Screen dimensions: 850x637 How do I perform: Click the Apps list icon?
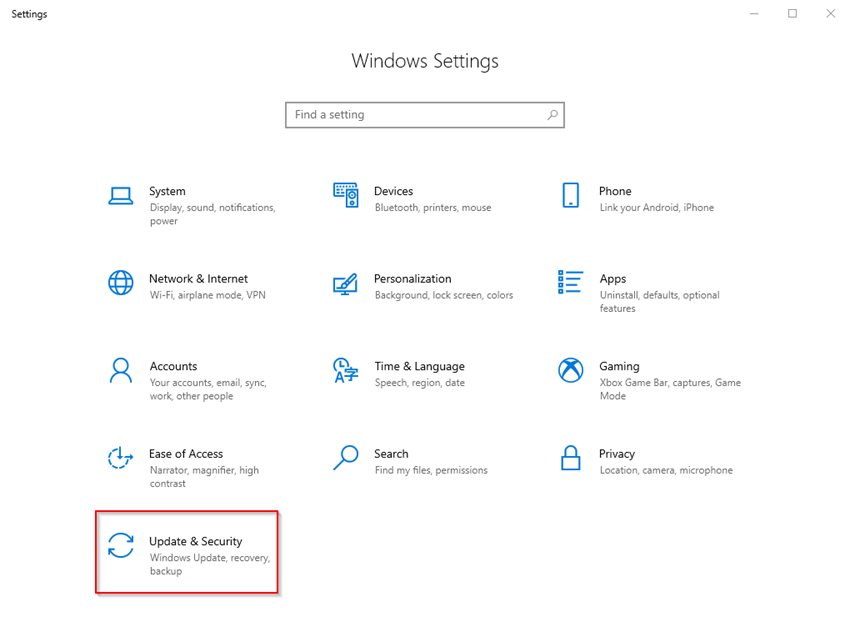coord(570,283)
